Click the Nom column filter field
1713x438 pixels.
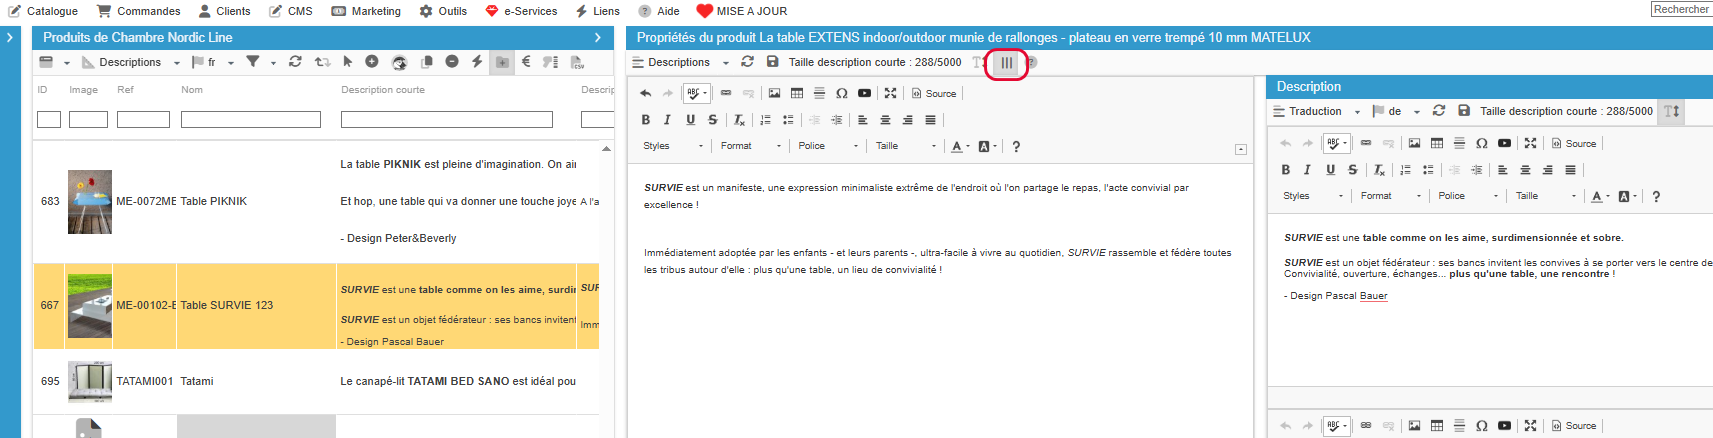point(250,120)
